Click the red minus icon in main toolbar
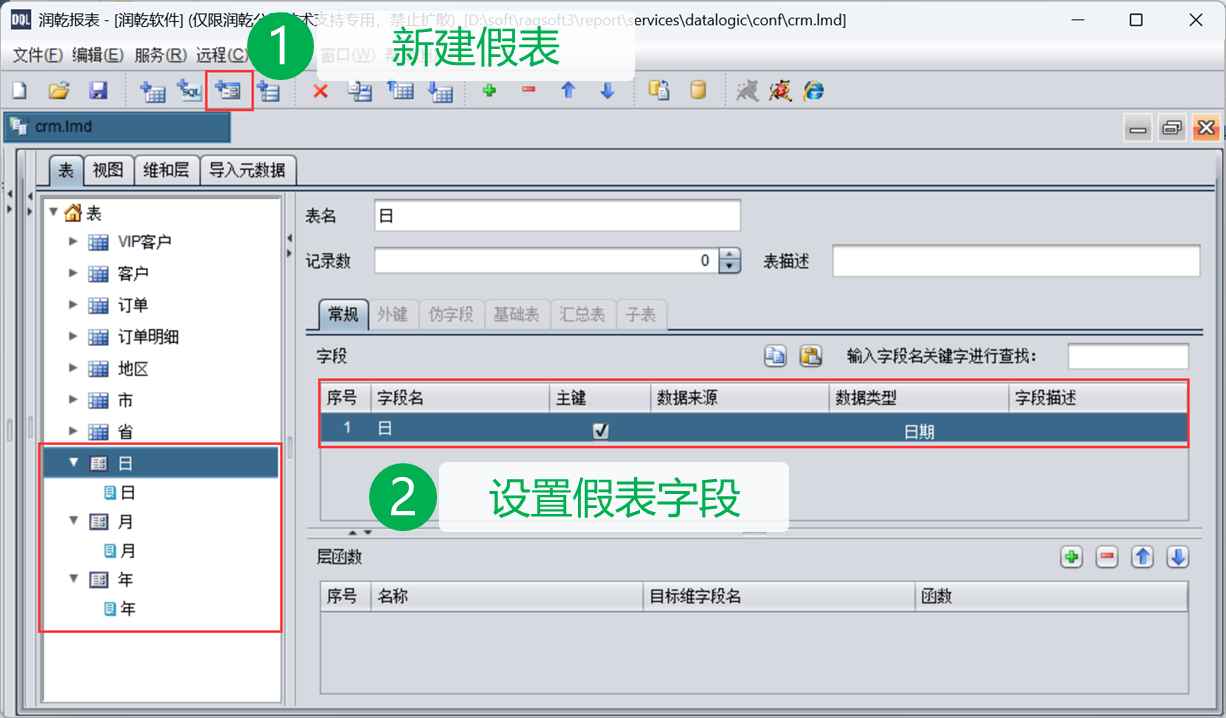This screenshot has width=1226, height=718. 529,90
